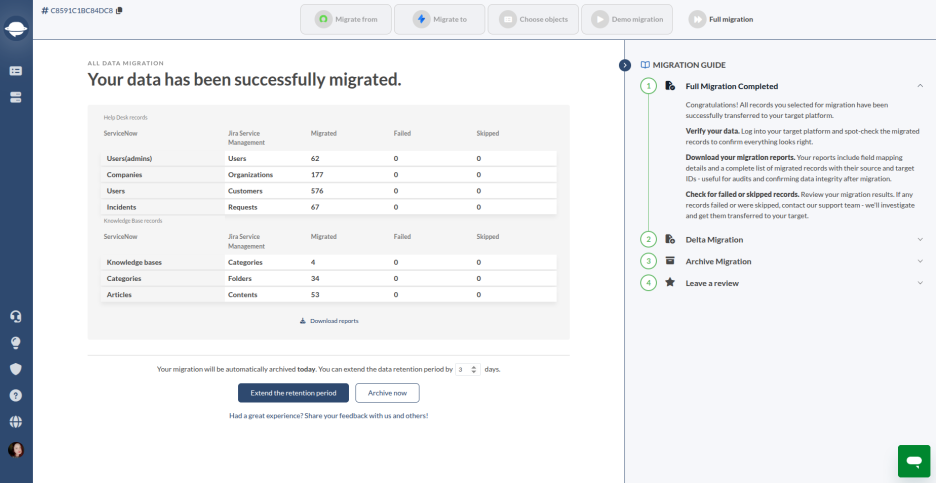The height and width of the screenshot is (483, 936).
Task: Click the Leave a review star icon
Action: tap(670, 282)
